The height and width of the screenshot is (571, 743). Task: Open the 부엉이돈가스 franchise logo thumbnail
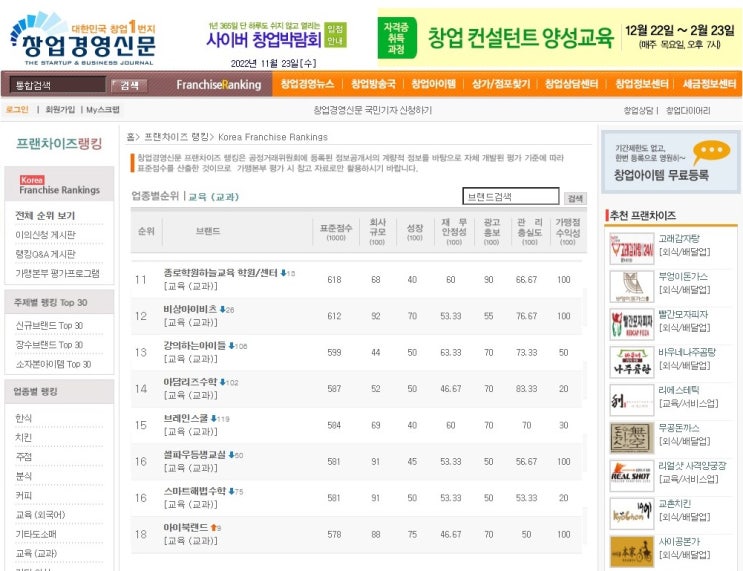tap(632, 286)
